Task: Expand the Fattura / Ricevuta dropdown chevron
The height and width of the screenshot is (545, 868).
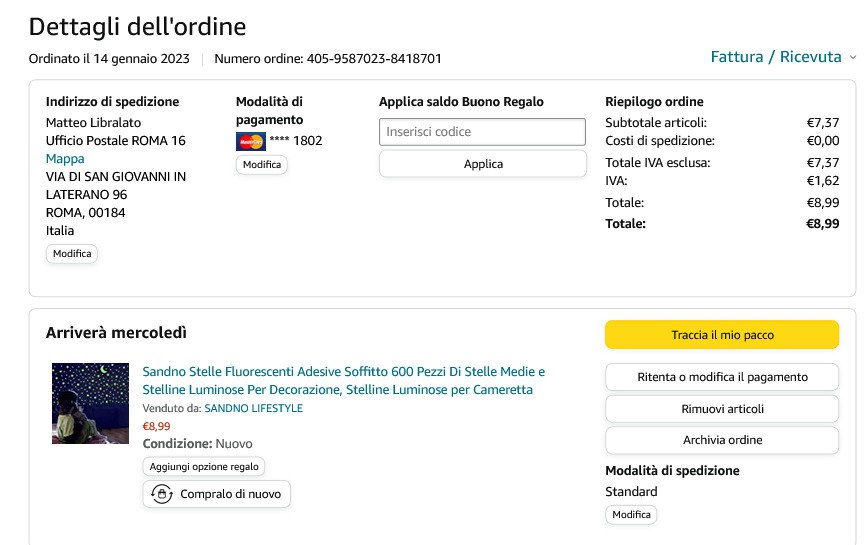Action: point(852,58)
